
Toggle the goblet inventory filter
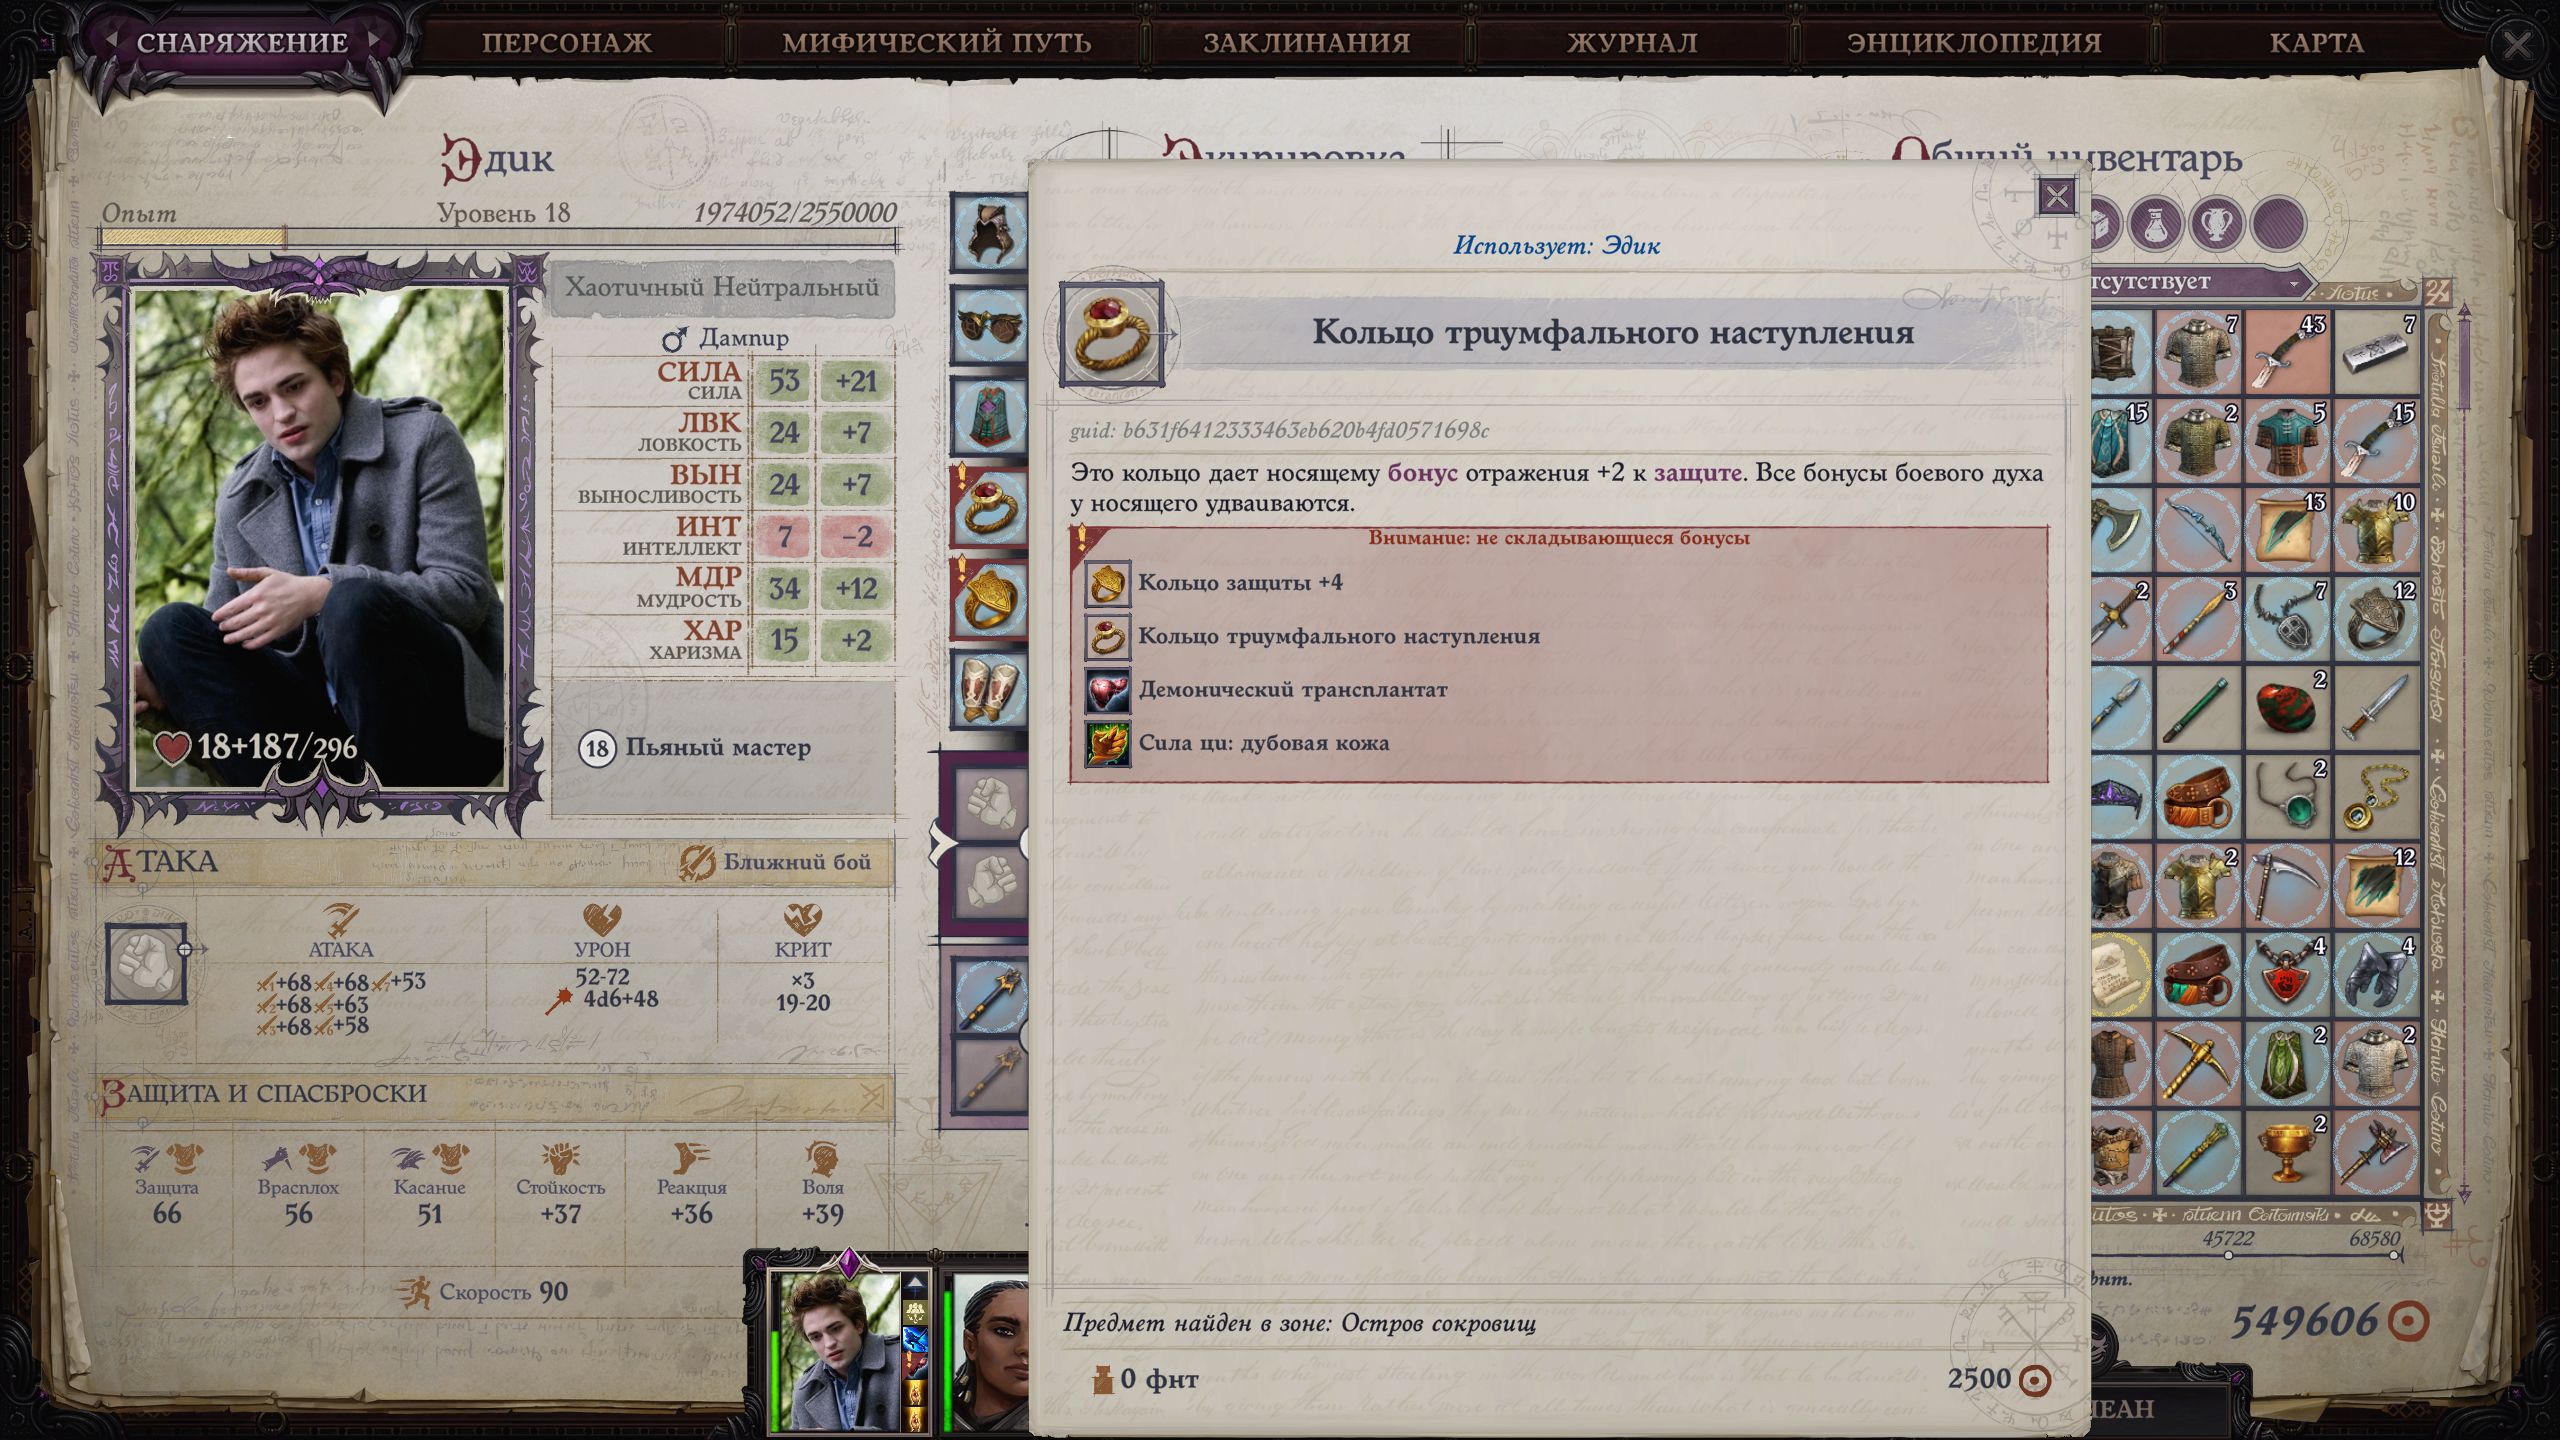pyautogui.click(x=2217, y=222)
